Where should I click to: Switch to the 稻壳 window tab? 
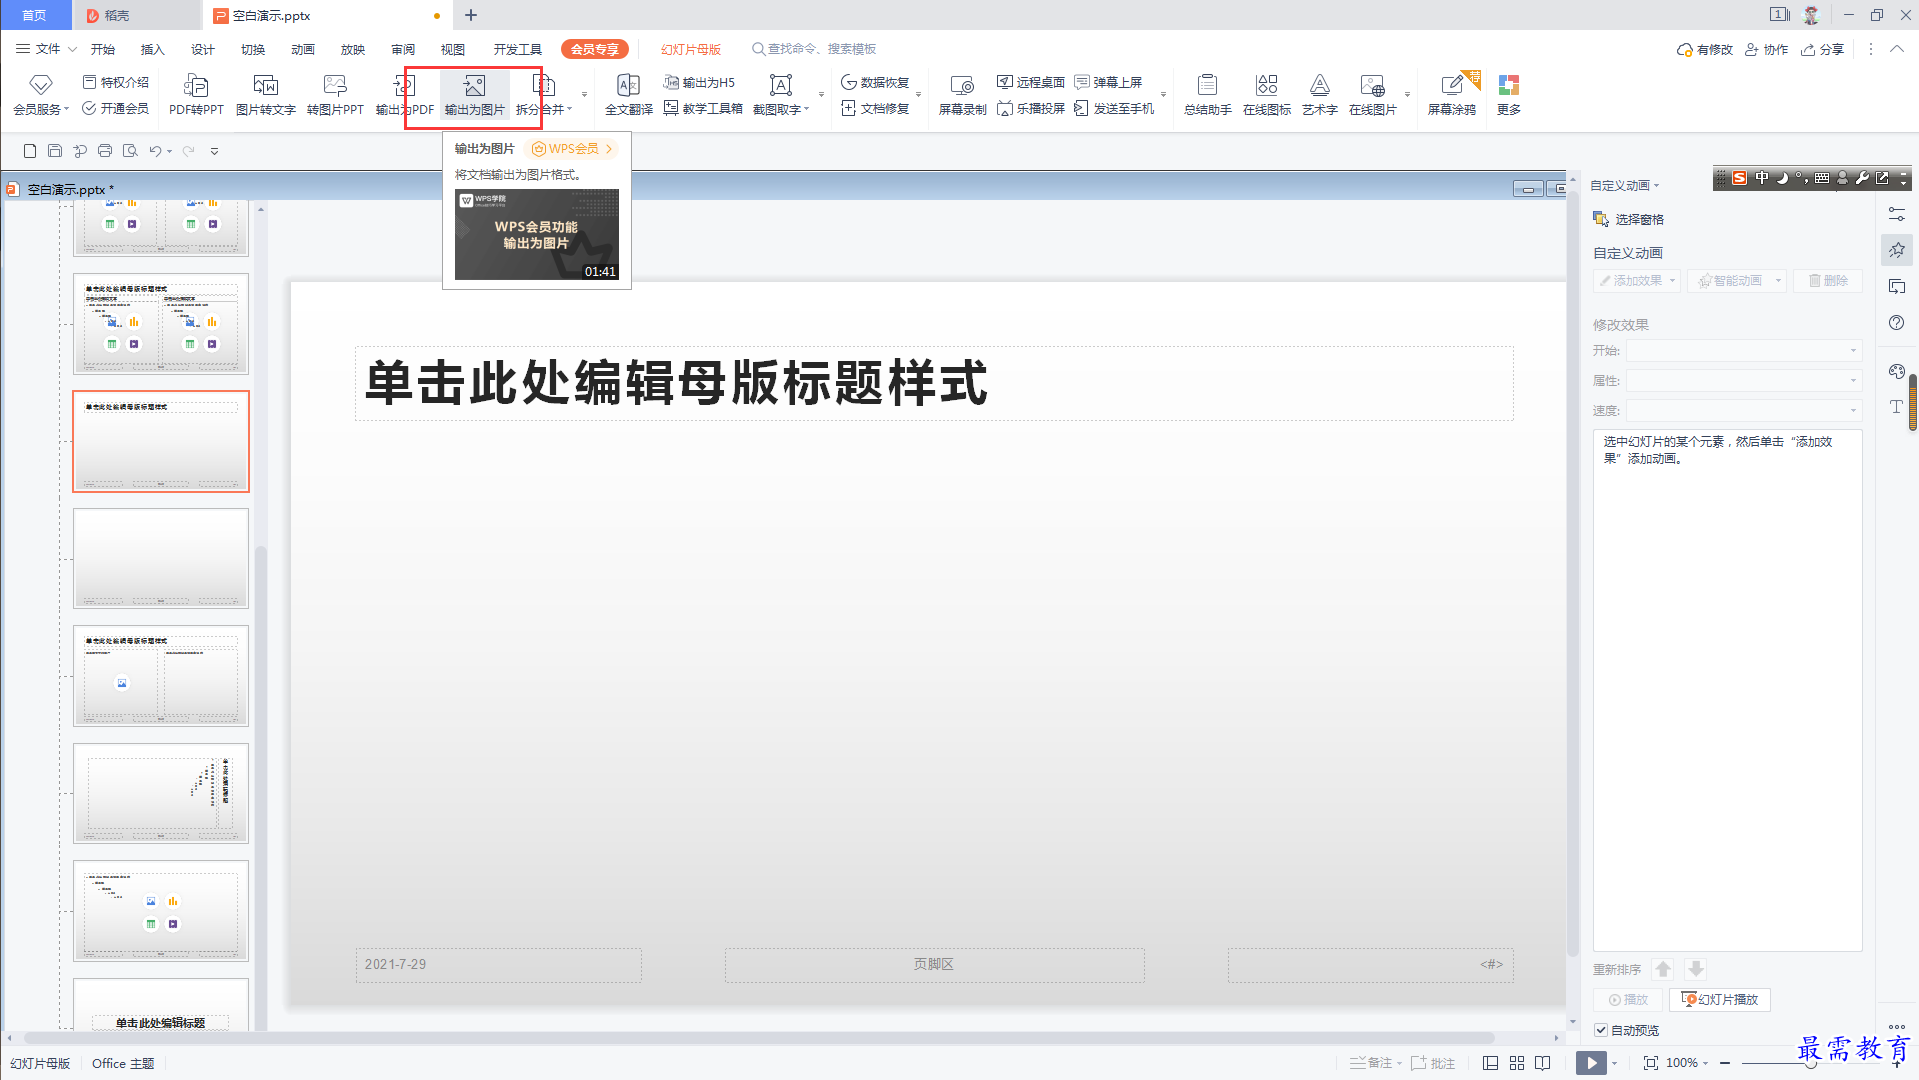click(x=137, y=15)
